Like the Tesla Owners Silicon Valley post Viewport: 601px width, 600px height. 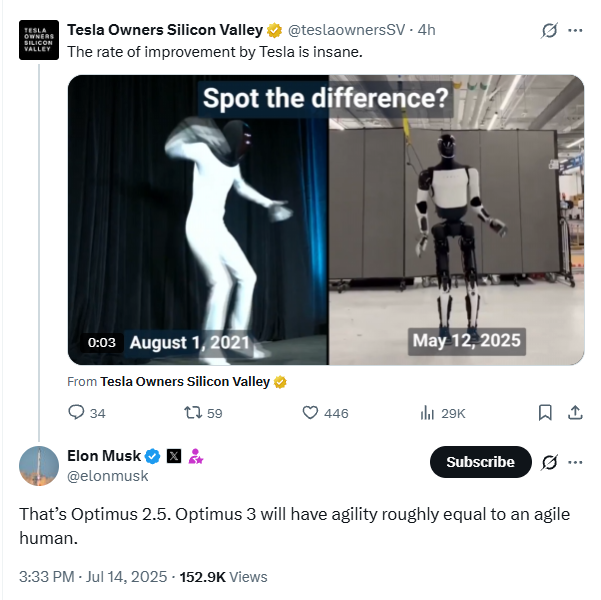tap(310, 412)
